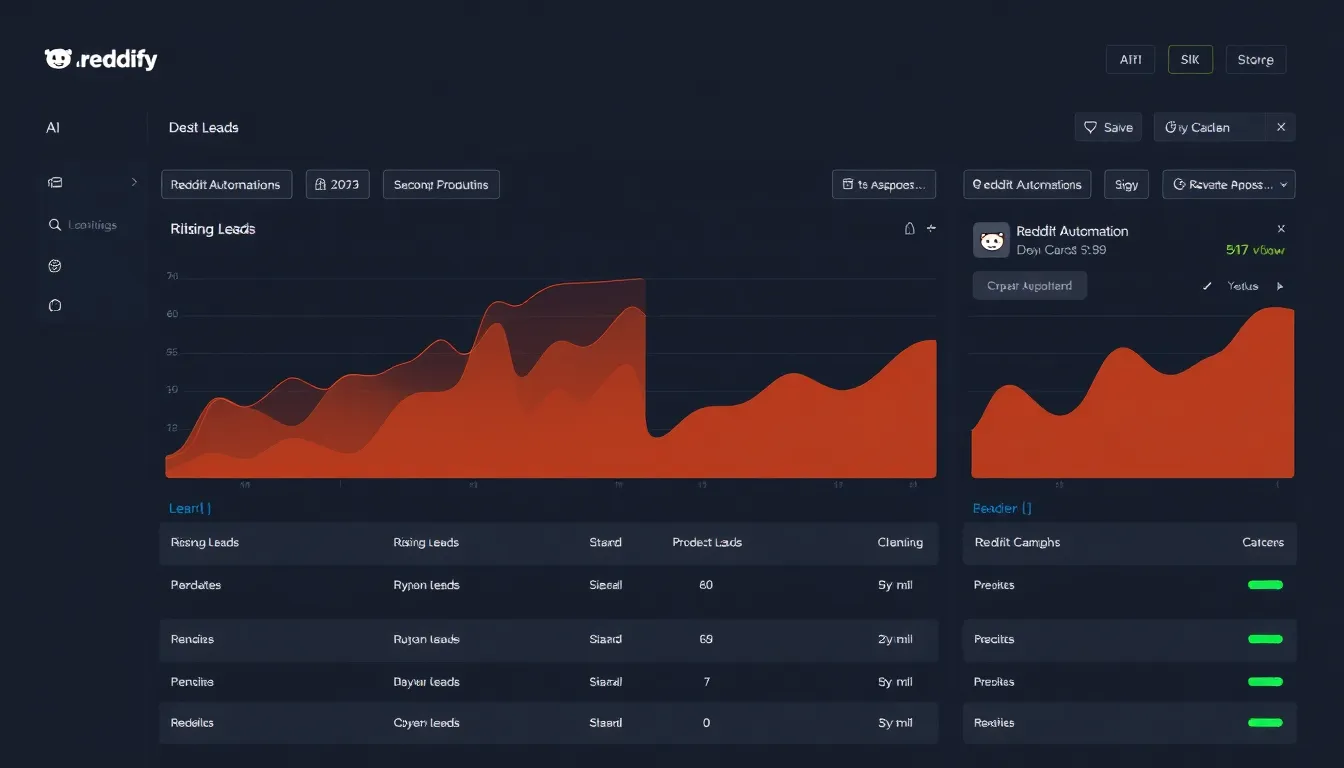This screenshot has width=1344, height=768.
Task: Click the Reddit mascot icon in sidebar
Action: click(55, 265)
